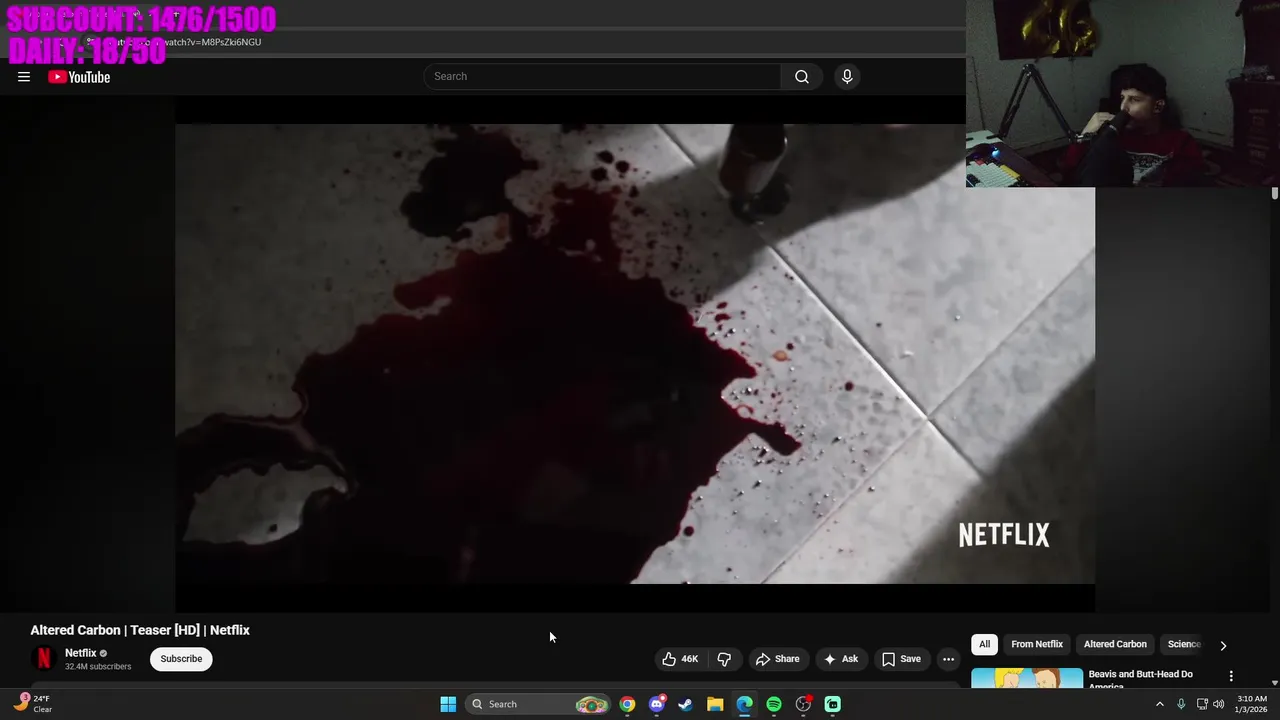Open the green Streamlabs taskbar app
This screenshot has width=1280, height=720.
click(833, 704)
